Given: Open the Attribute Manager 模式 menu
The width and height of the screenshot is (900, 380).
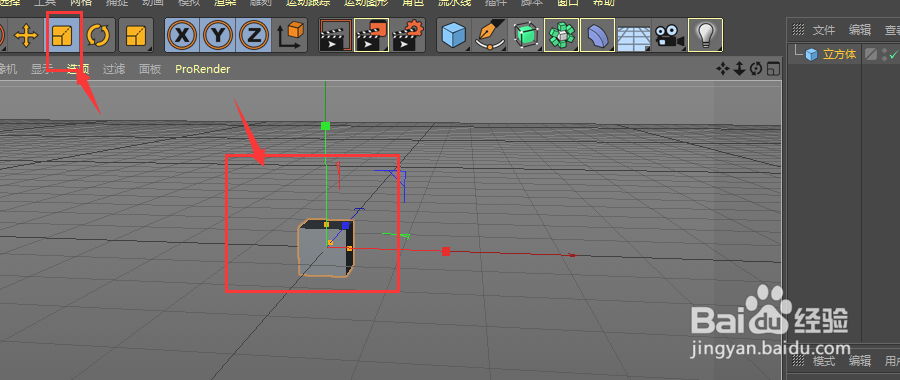Looking at the screenshot, I should (x=824, y=361).
